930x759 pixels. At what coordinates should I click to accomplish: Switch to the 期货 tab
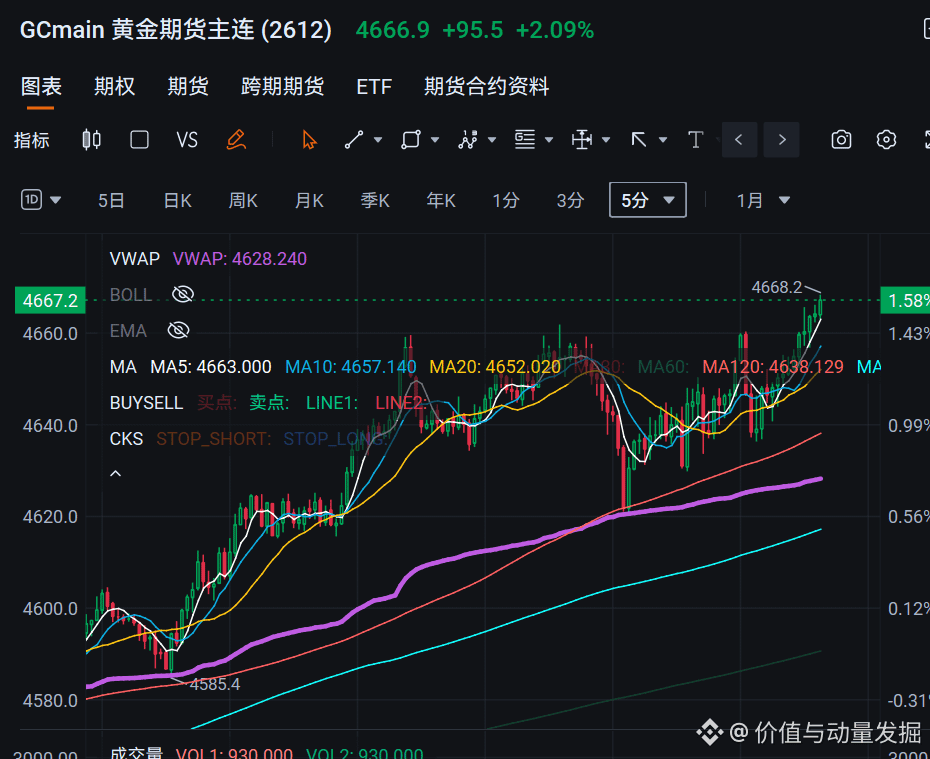[188, 87]
